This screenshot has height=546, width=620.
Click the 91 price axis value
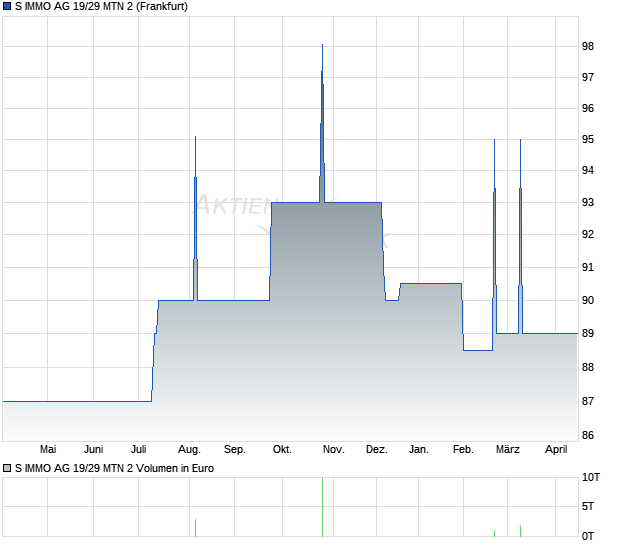pos(588,267)
